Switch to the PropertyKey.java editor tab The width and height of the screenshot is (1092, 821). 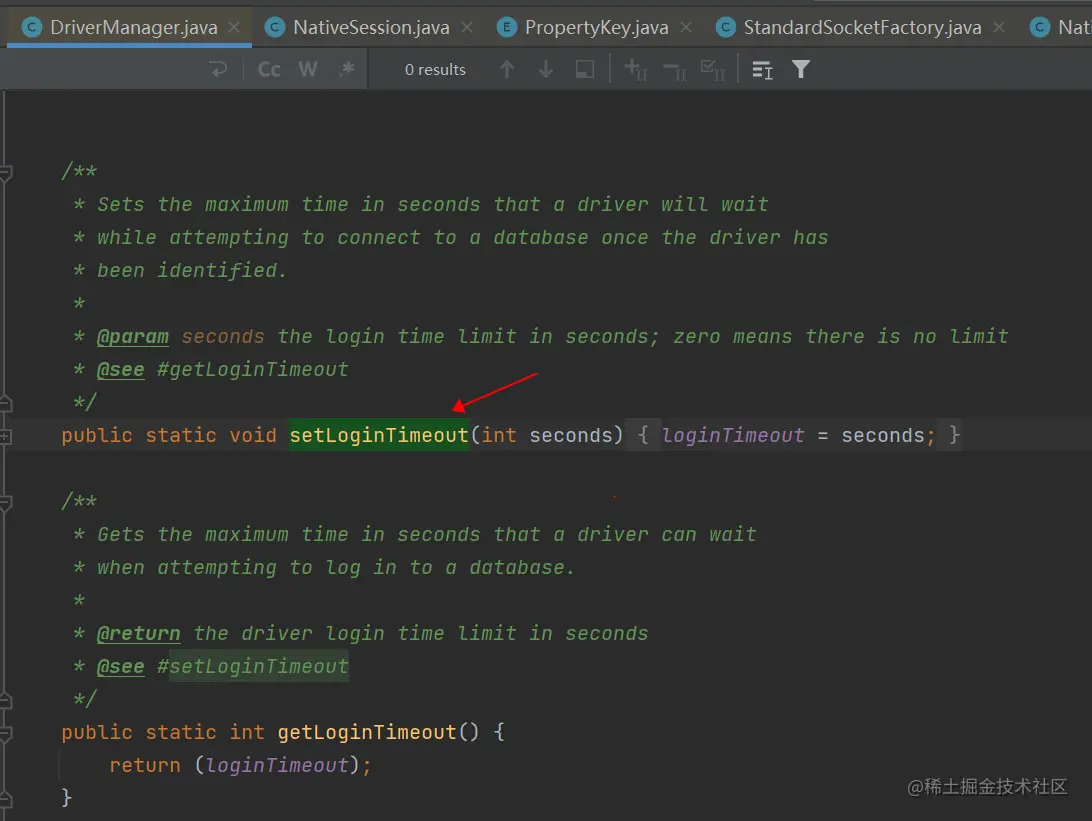(x=596, y=27)
